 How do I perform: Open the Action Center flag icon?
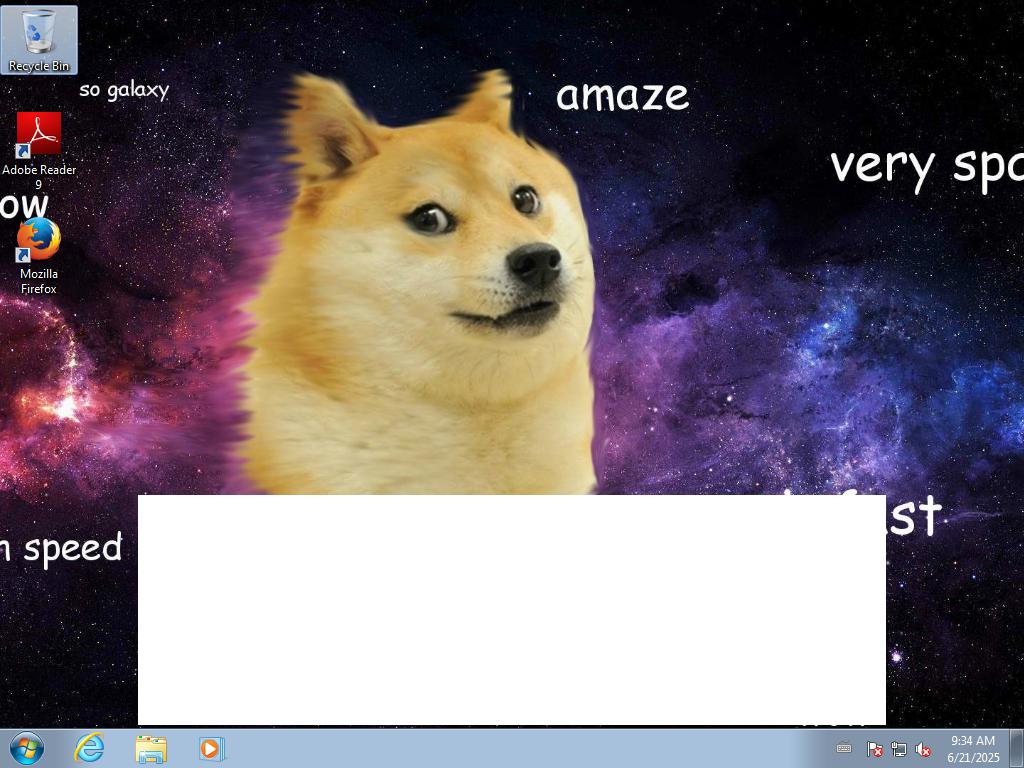874,749
